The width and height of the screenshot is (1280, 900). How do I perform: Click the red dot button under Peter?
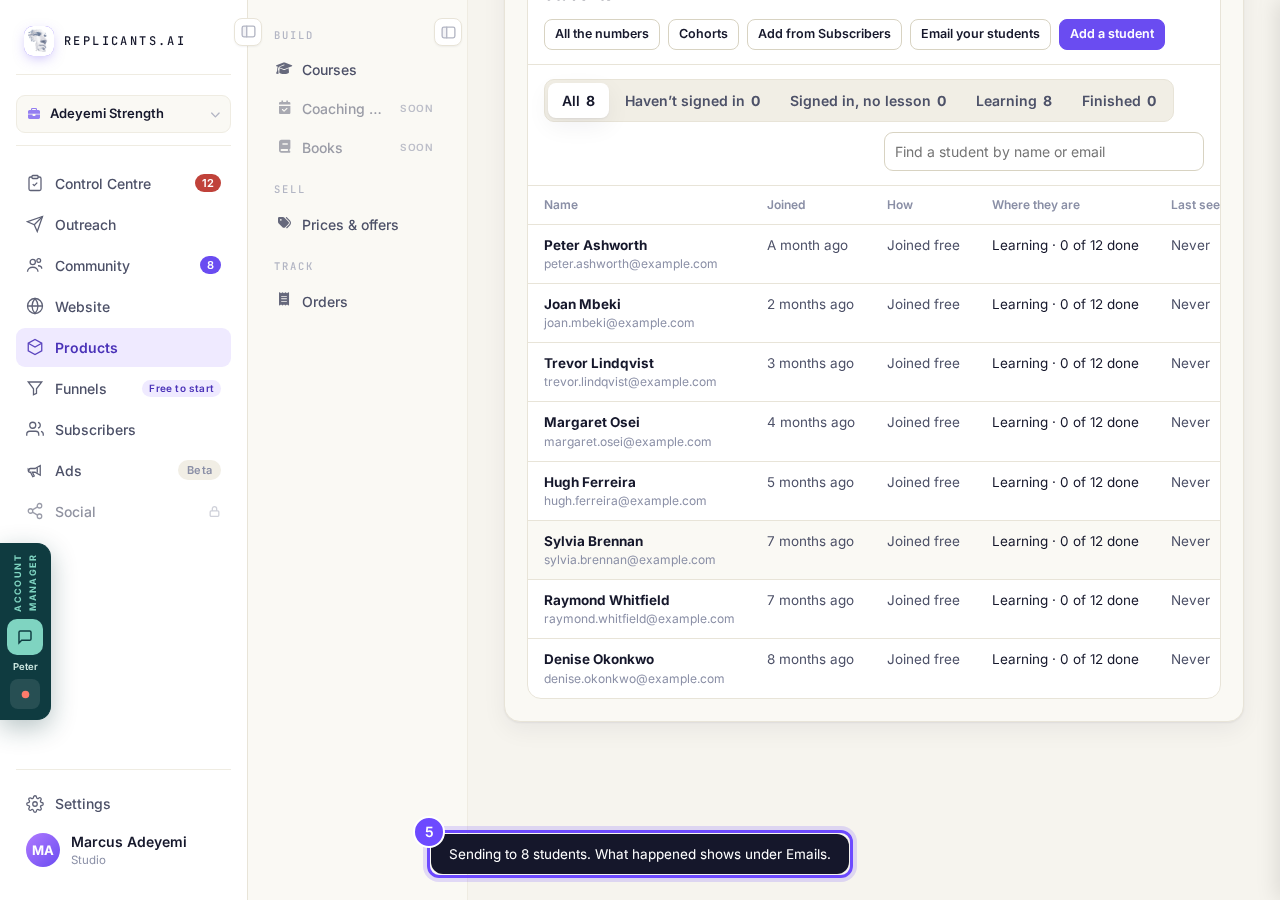coord(25,694)
